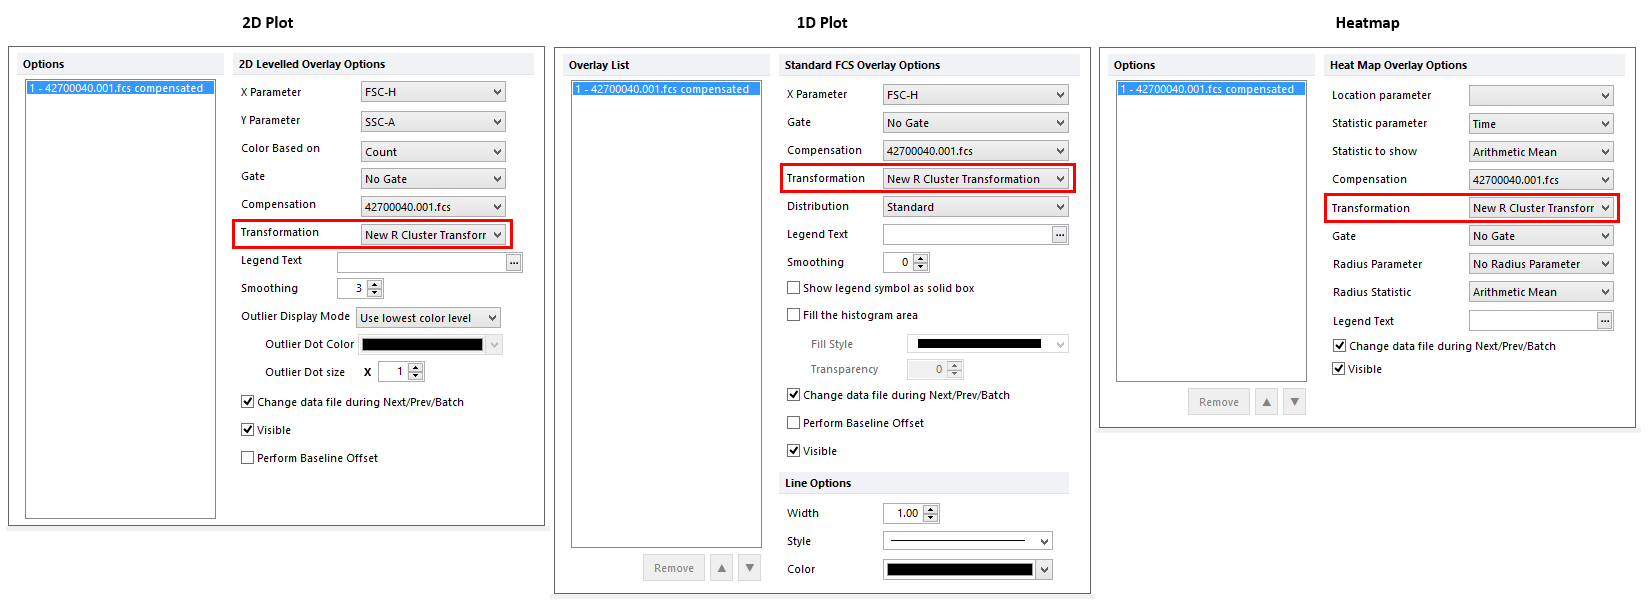Select overlay entry in 2D Plot Options list
The height and width of the screenshot is (604, 1651).
coord(120,88)
